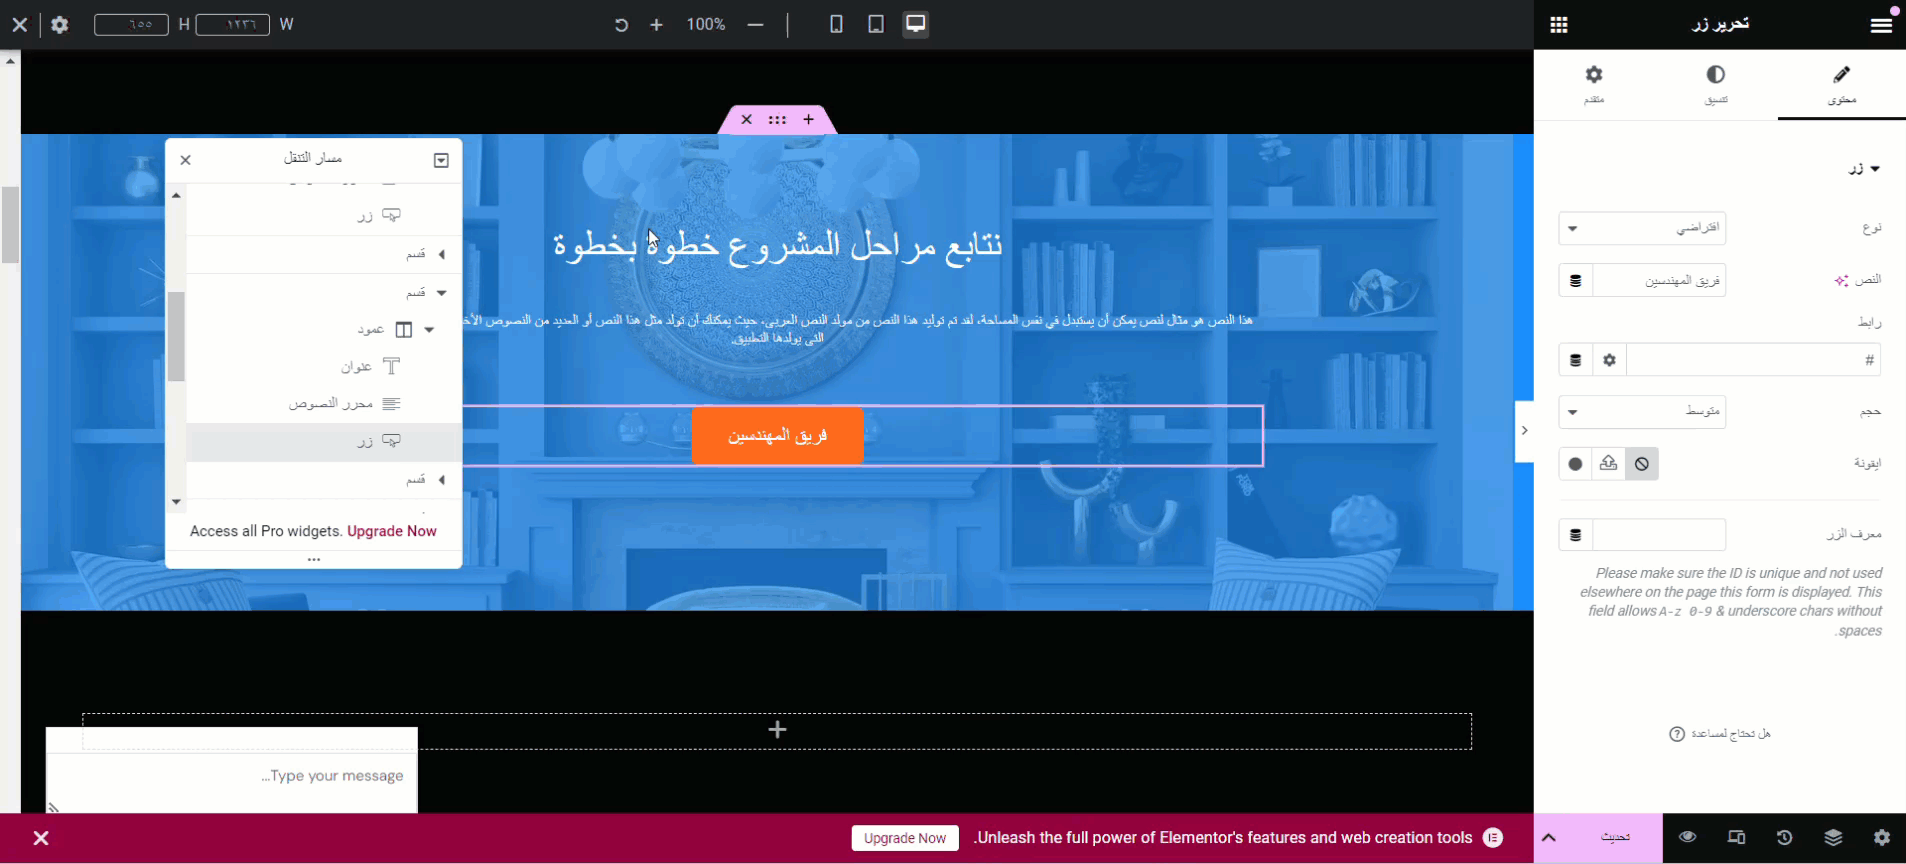The height and width of the screenshot is (864, 1906).
Task: Delete the section using the handle X icon
Action: point(746,120)
